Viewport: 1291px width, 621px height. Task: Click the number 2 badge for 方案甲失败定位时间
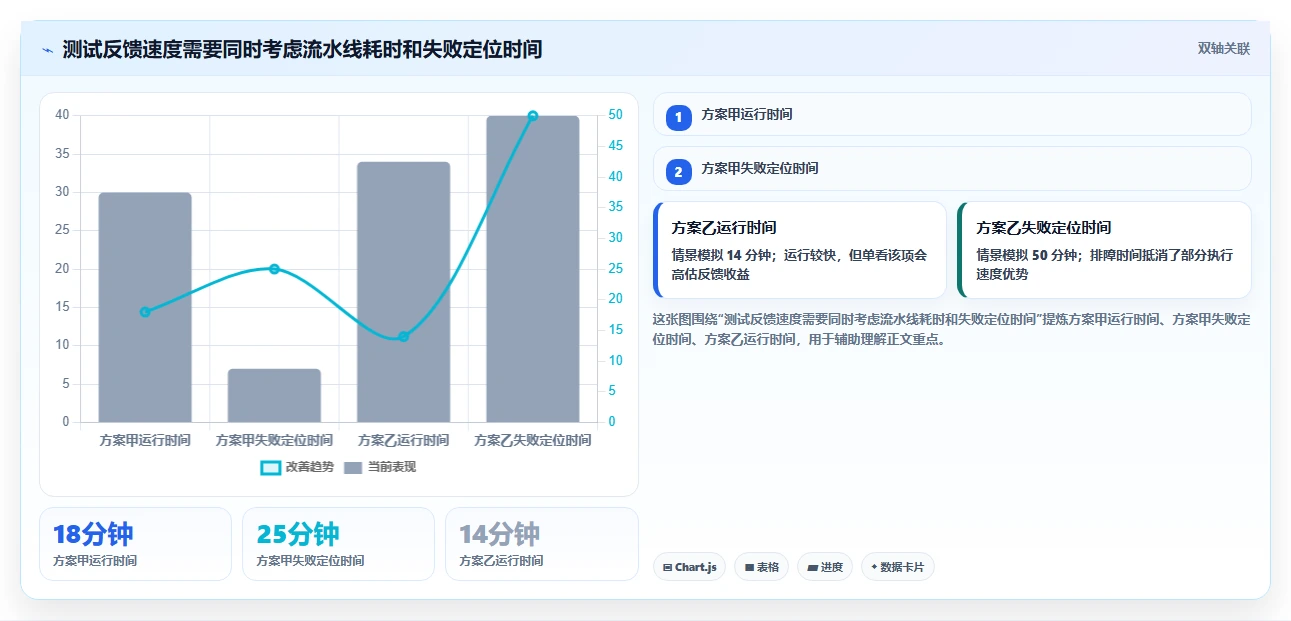[x=678, y=172]
